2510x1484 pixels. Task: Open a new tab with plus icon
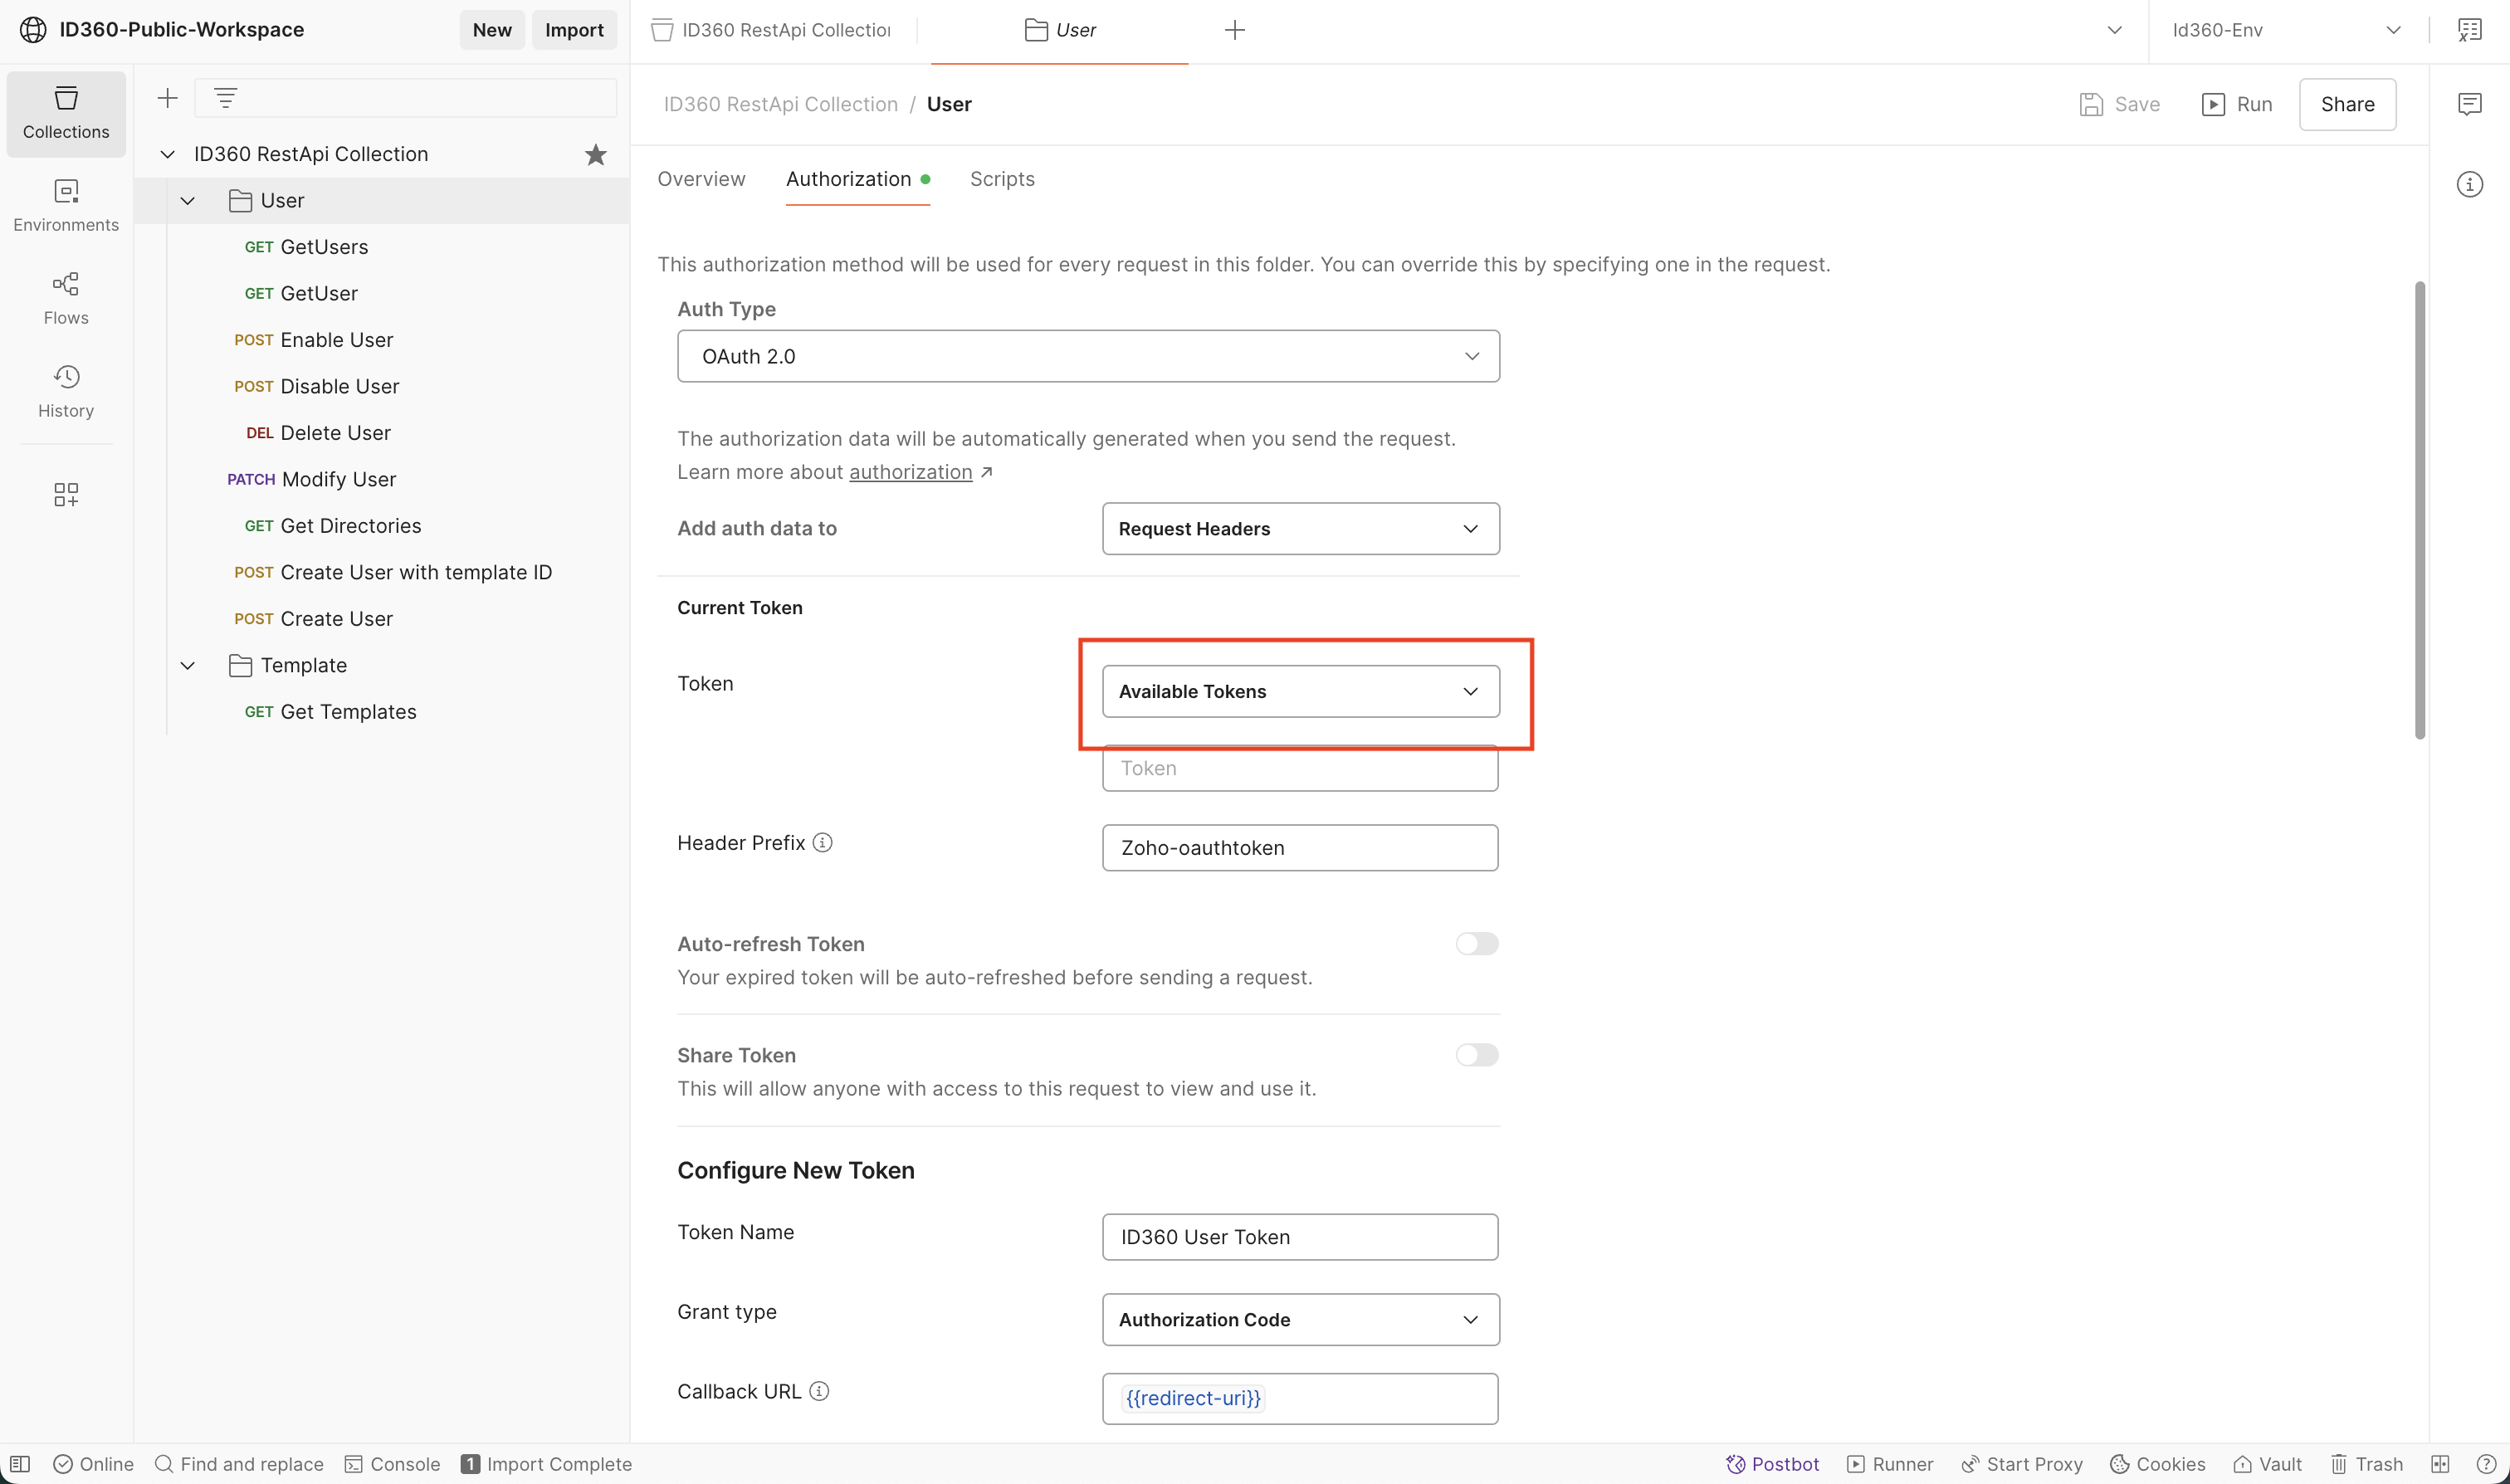(1235, 30)
